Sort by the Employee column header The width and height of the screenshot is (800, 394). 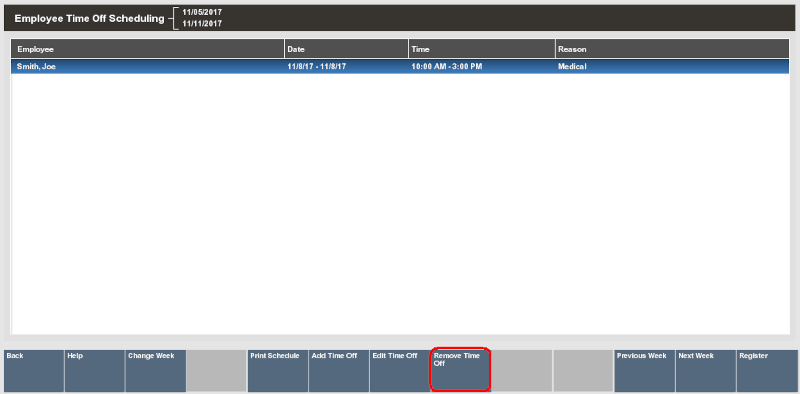(x=147, y=49)
